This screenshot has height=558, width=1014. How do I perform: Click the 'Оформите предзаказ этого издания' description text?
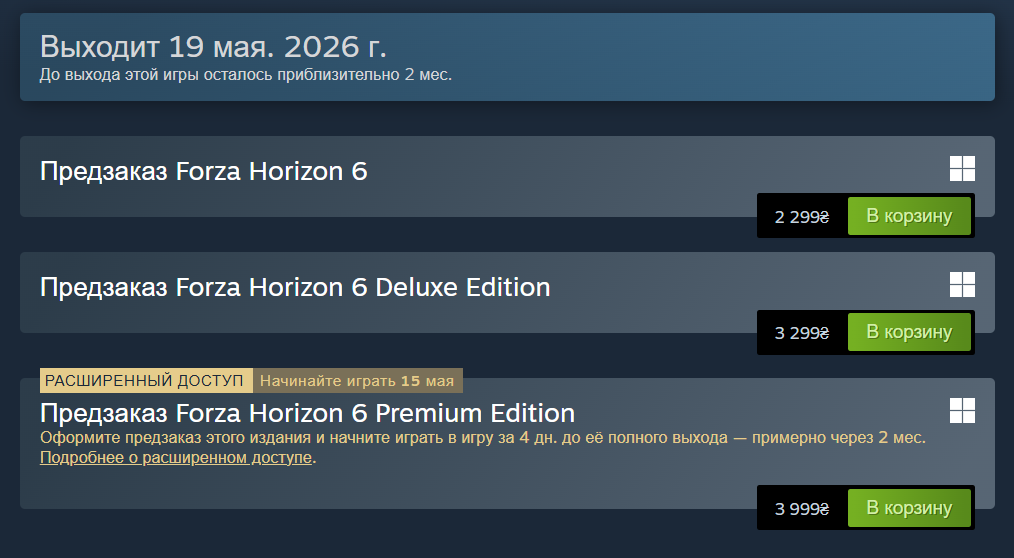point(482,438)
